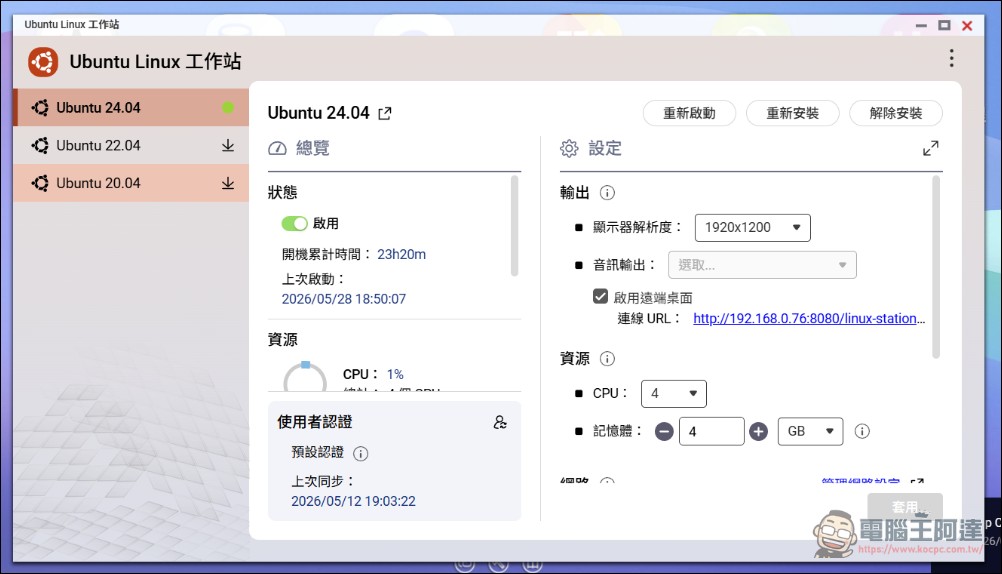Screen dimensions: 1002x574
Task: Select Ubuntu 22.04 in the sidebar
Action: pyautogui.click(x=131, y=145)
